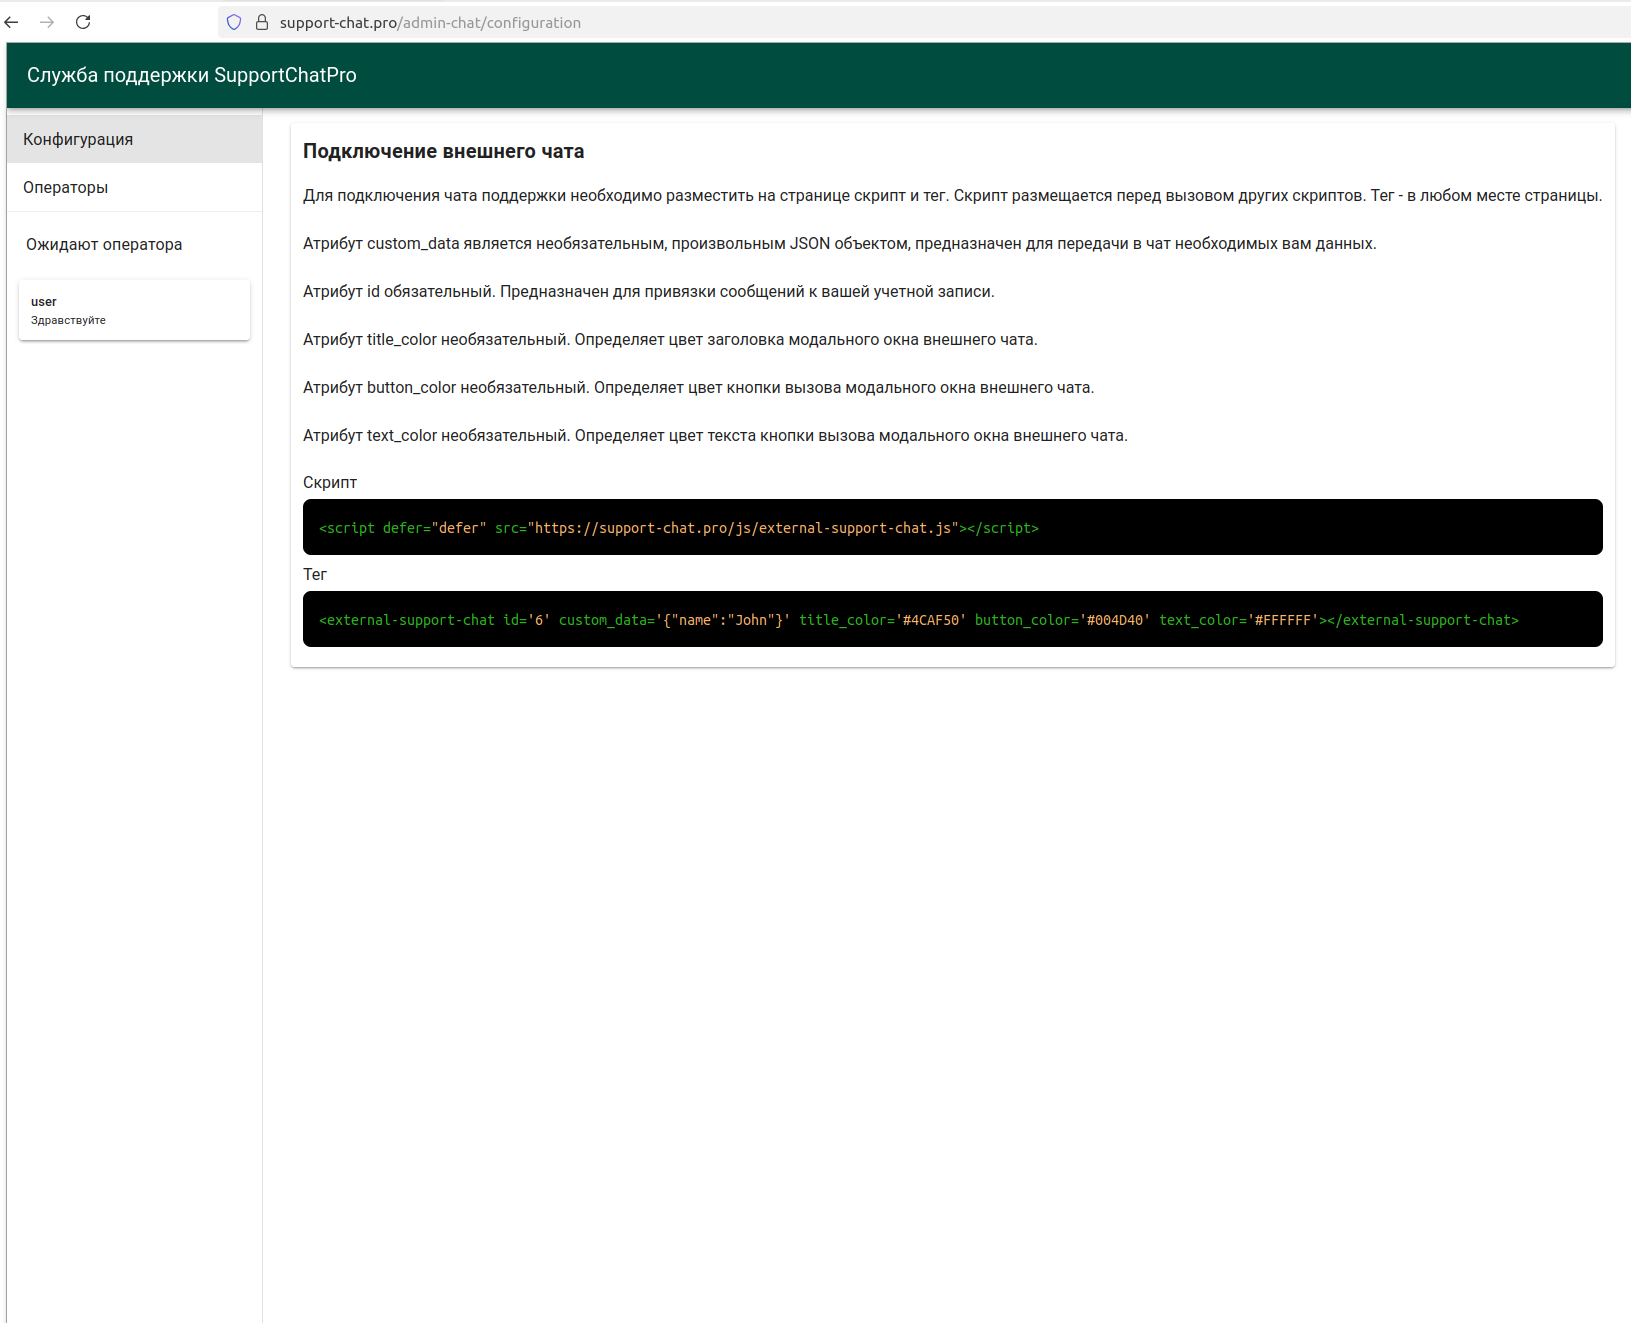Click the Здравствуйте message preview
The width and height of the screenshot is (1631, 1323).
pos(68,320)
